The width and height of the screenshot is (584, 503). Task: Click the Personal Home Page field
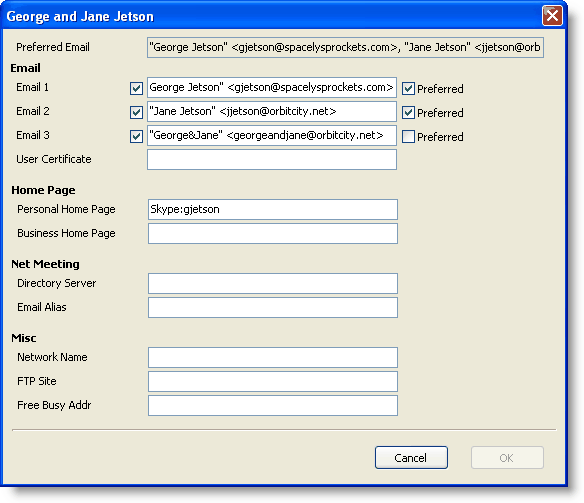click(273, 209)
